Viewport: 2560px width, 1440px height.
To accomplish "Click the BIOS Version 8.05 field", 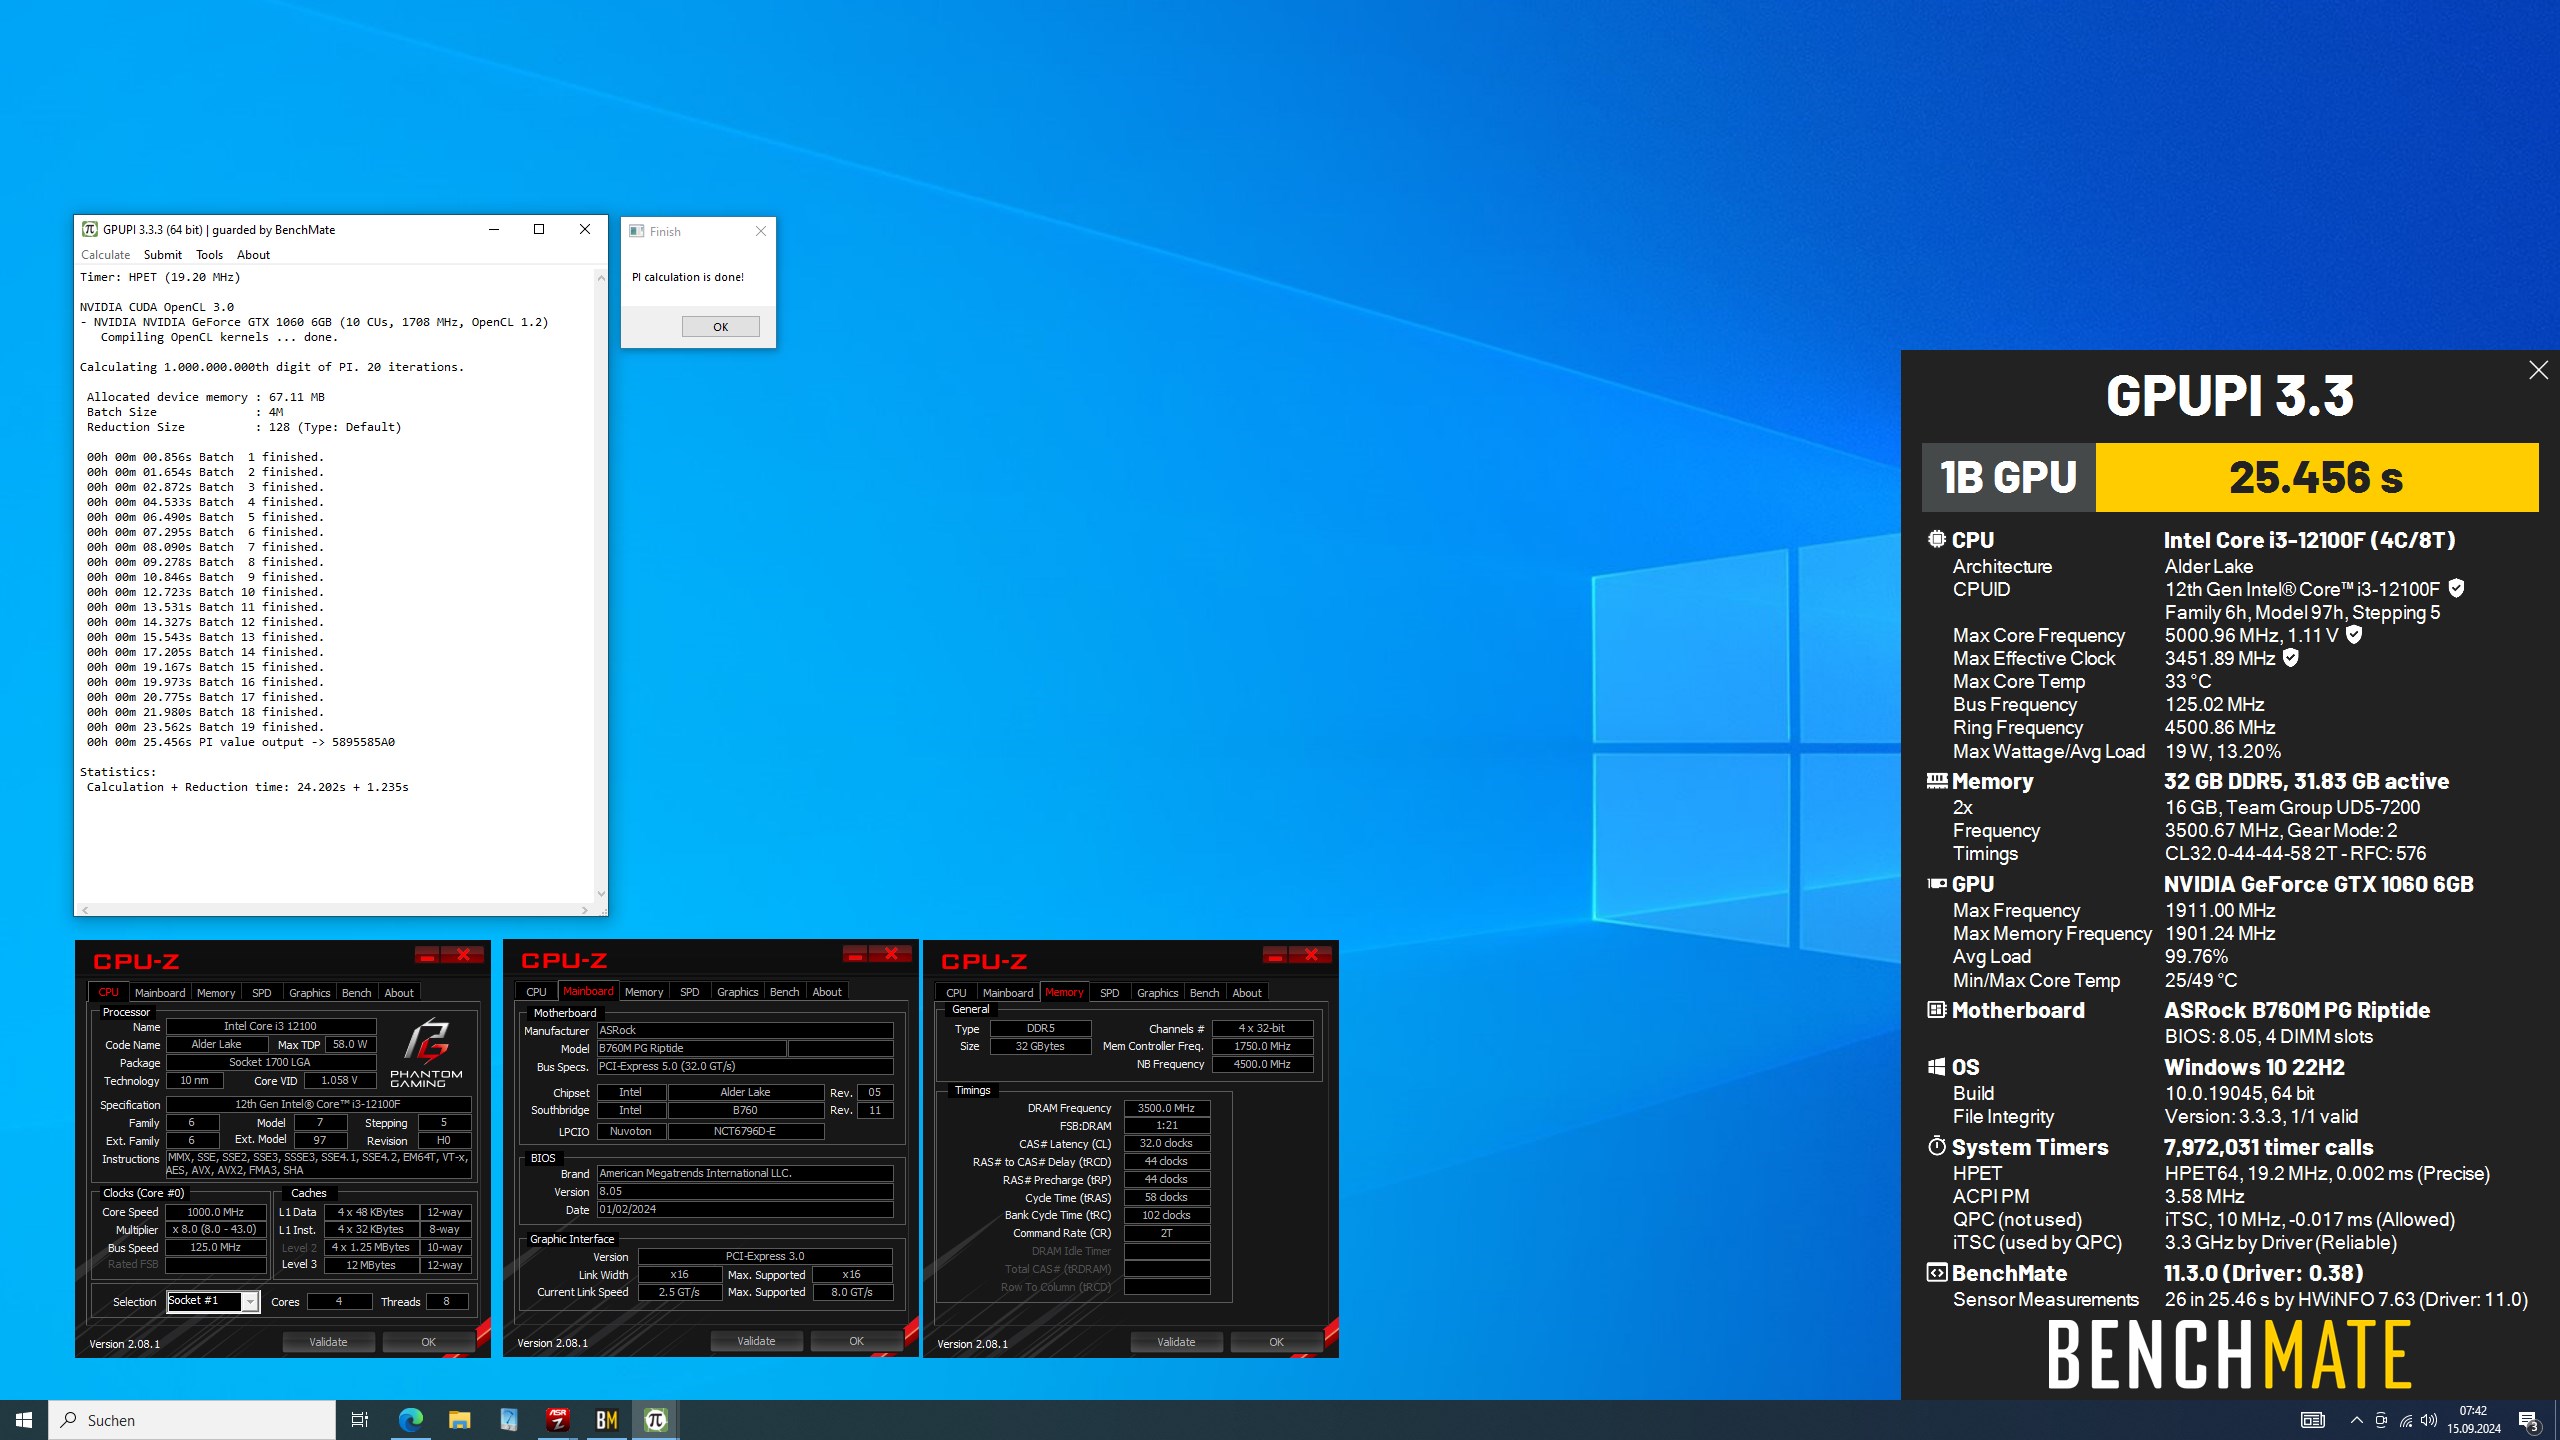I will point(745,1191).
